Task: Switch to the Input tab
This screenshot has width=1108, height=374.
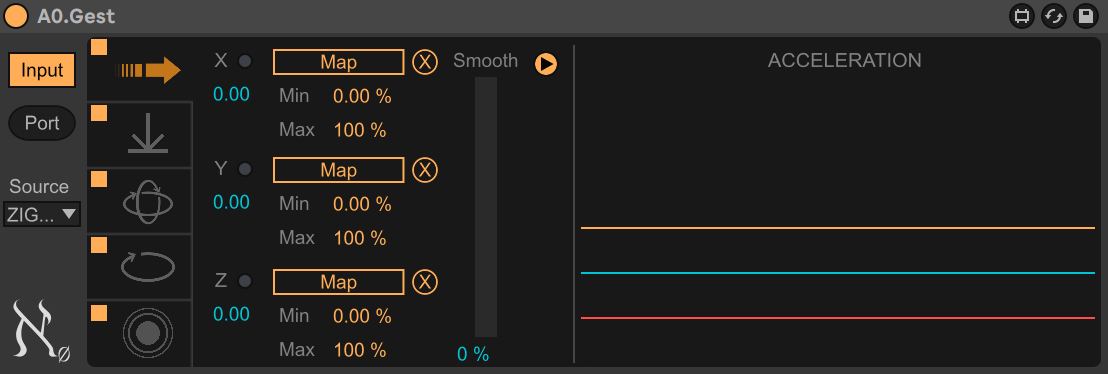Action: point(42,70)
